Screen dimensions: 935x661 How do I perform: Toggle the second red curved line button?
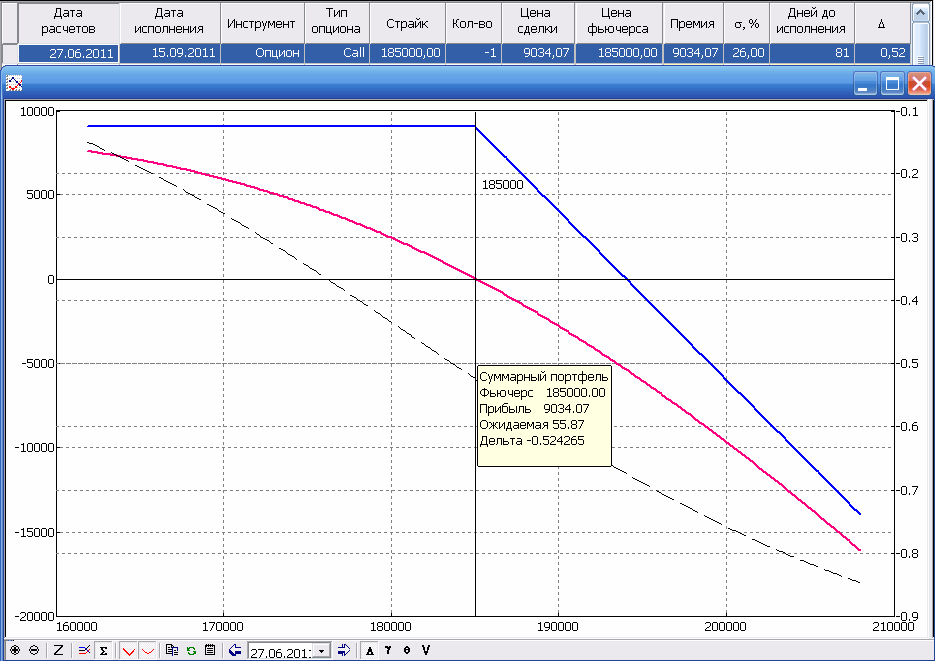coord(149,650)
